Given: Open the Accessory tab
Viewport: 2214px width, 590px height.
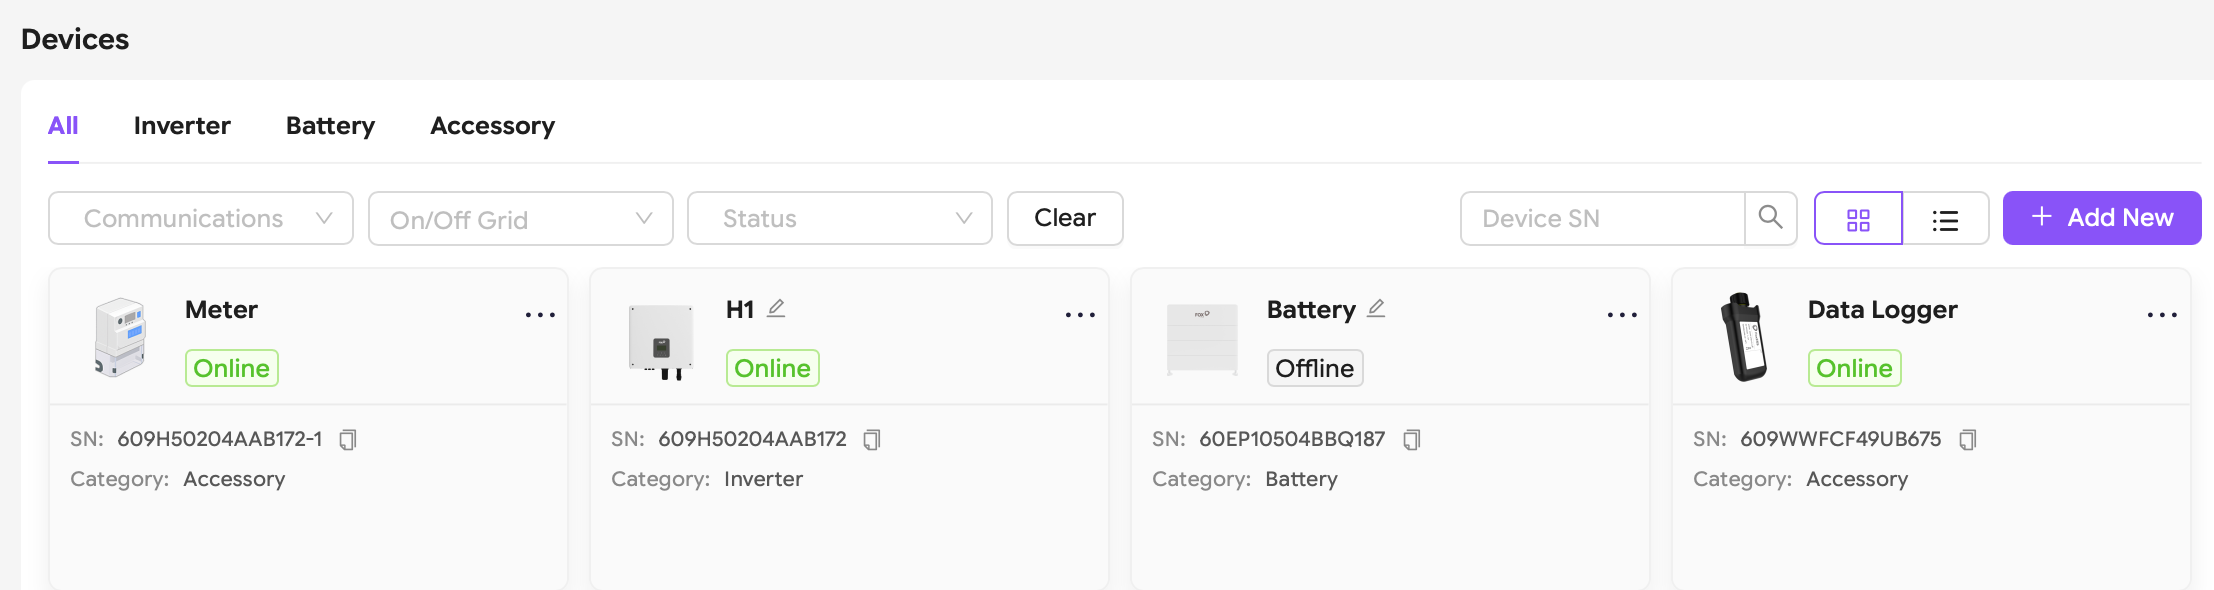Looking at the screenshot, I should 492,126.
